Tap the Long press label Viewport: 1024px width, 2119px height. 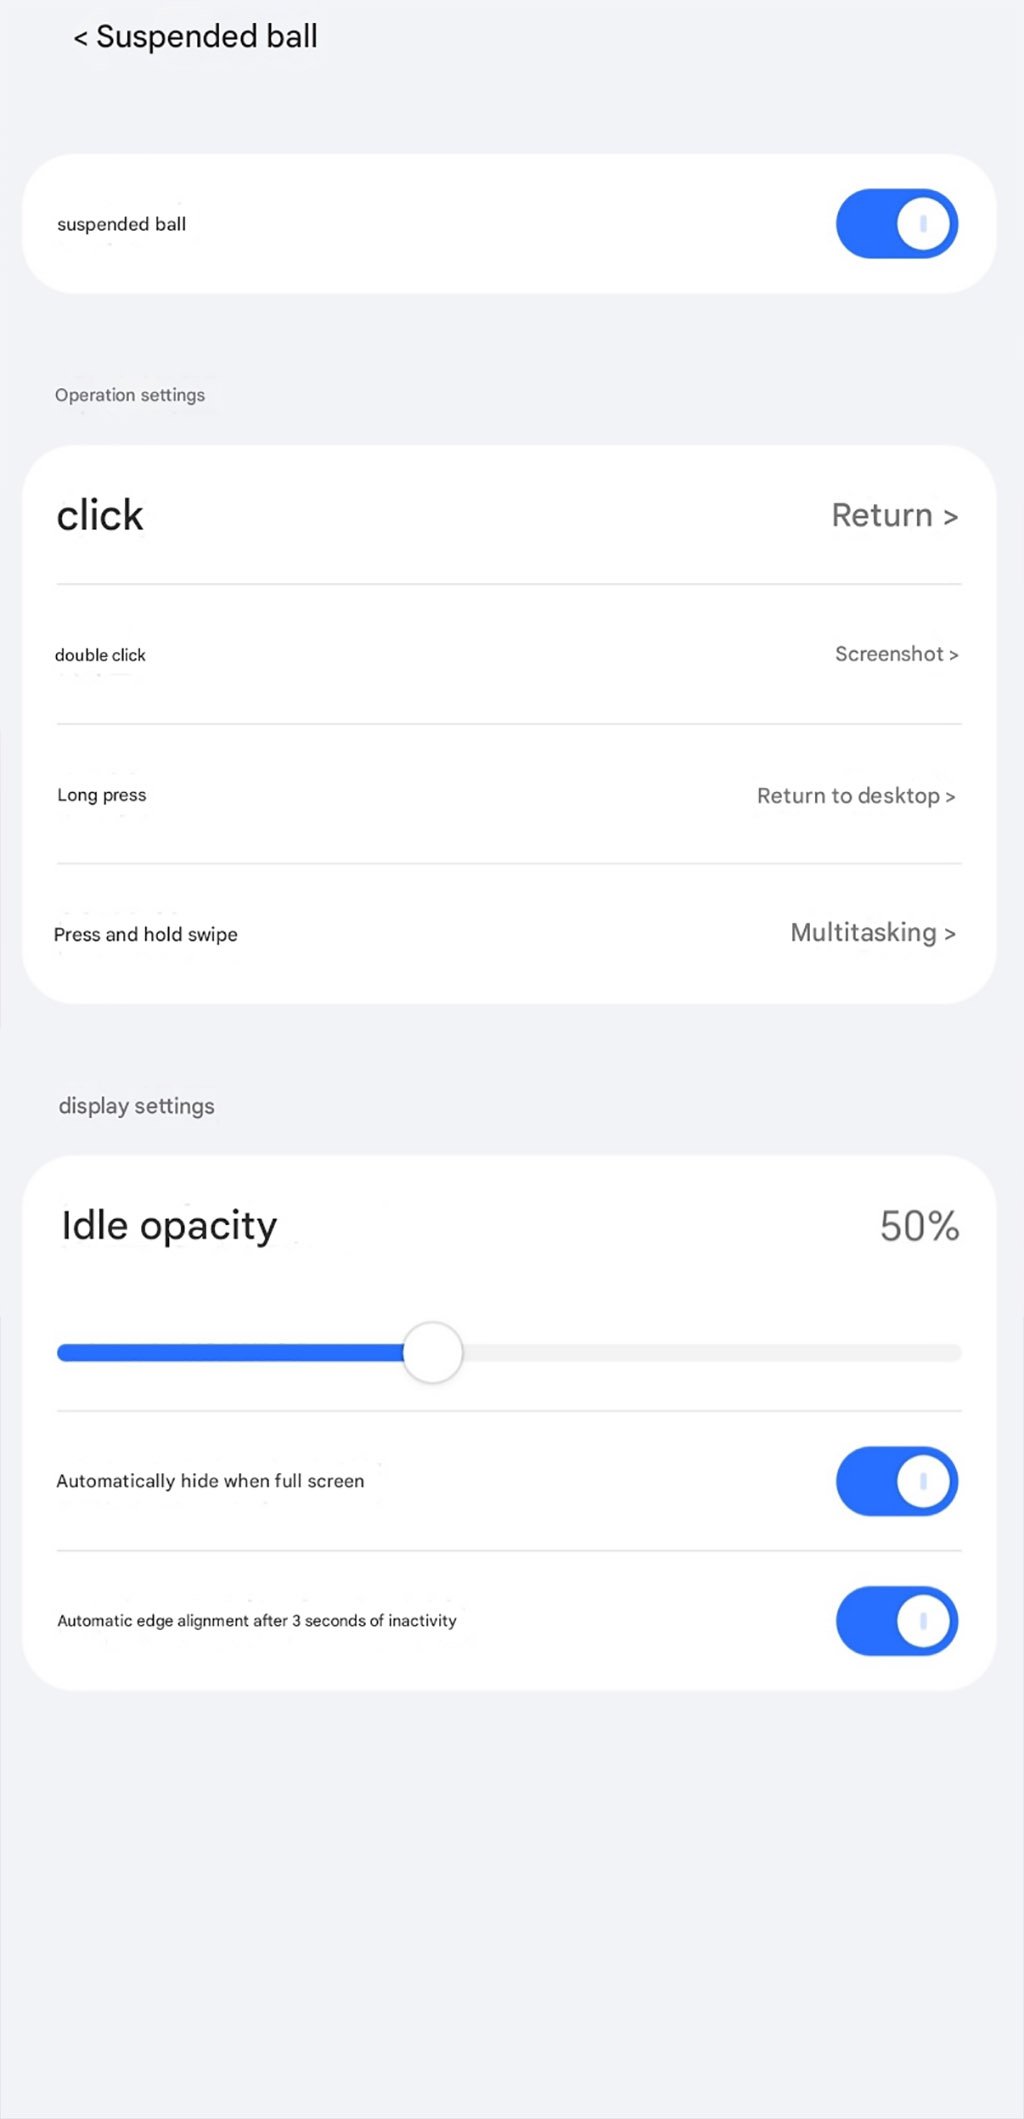pyautogui.click(x=102, y=795)
